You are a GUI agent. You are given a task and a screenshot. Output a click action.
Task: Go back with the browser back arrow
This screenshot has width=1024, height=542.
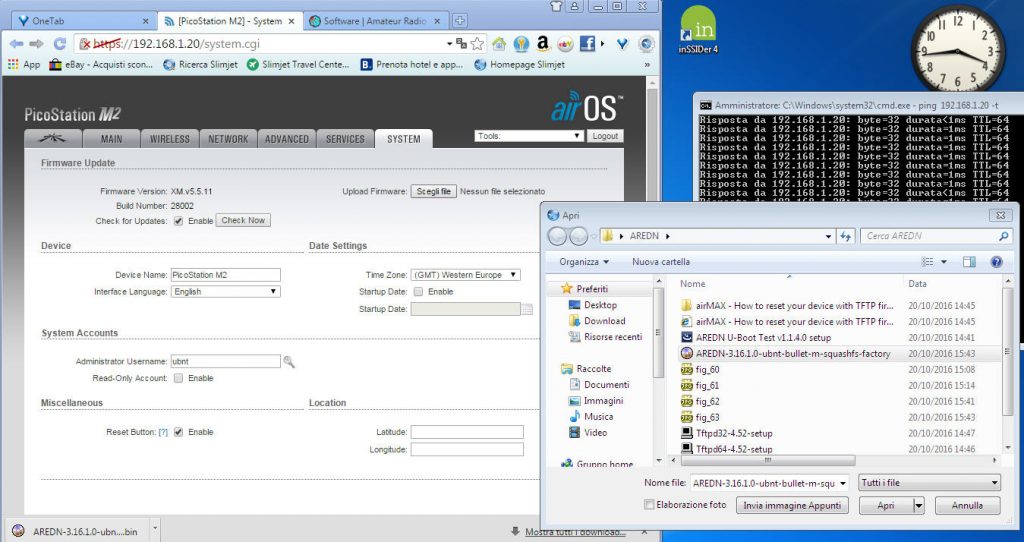(16, 44)
